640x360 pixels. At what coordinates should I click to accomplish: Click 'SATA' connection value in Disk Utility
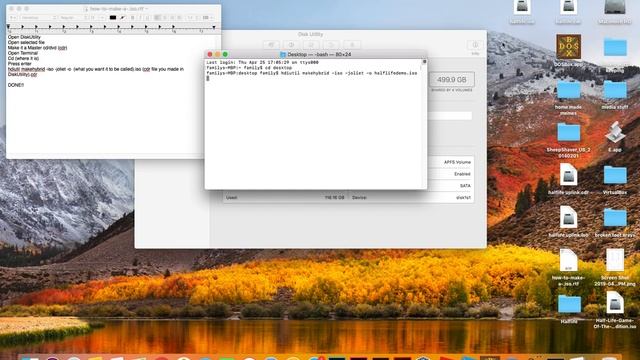pyautogui.click(x=465, y=186)
